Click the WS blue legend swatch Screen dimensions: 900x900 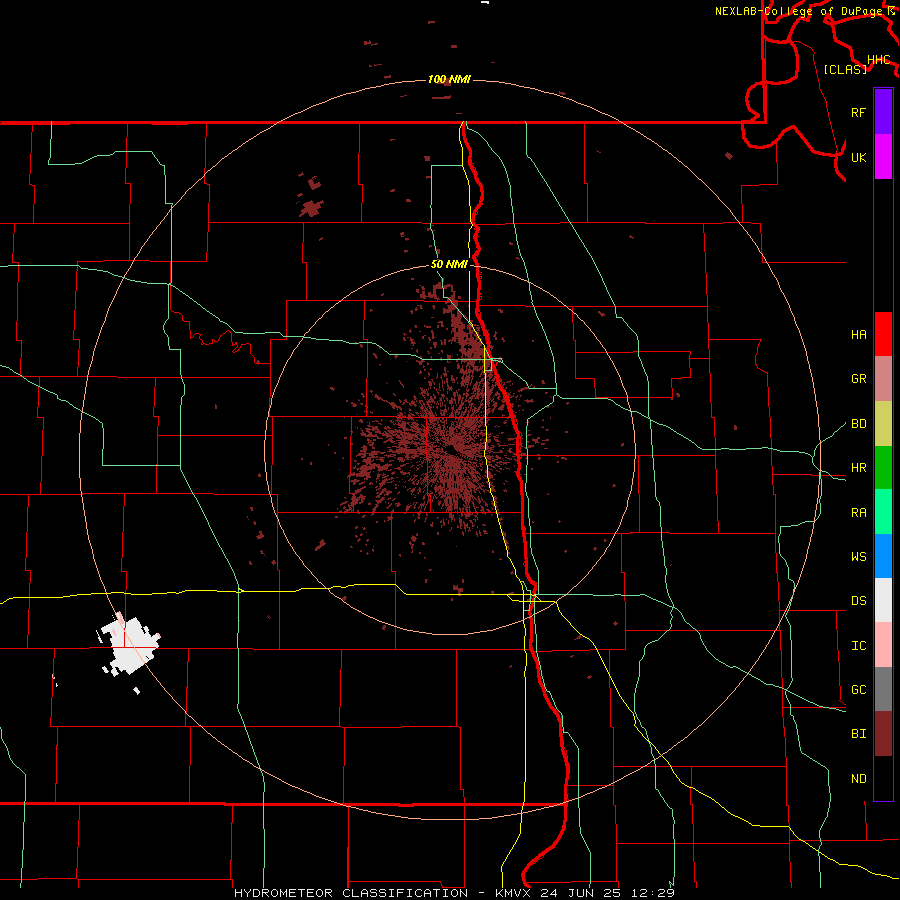point(883,556)
